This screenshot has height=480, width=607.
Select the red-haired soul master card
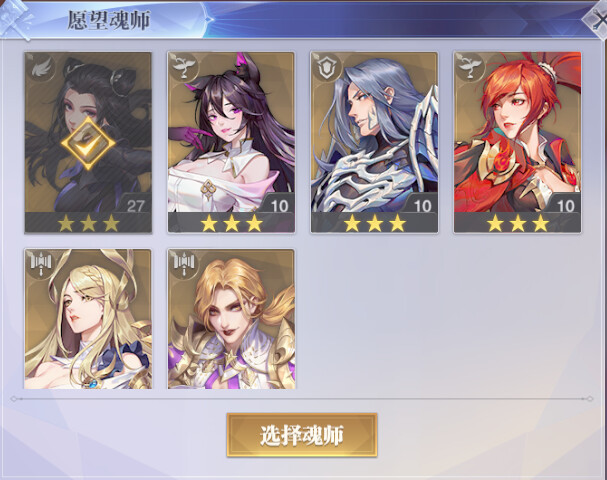518,142
